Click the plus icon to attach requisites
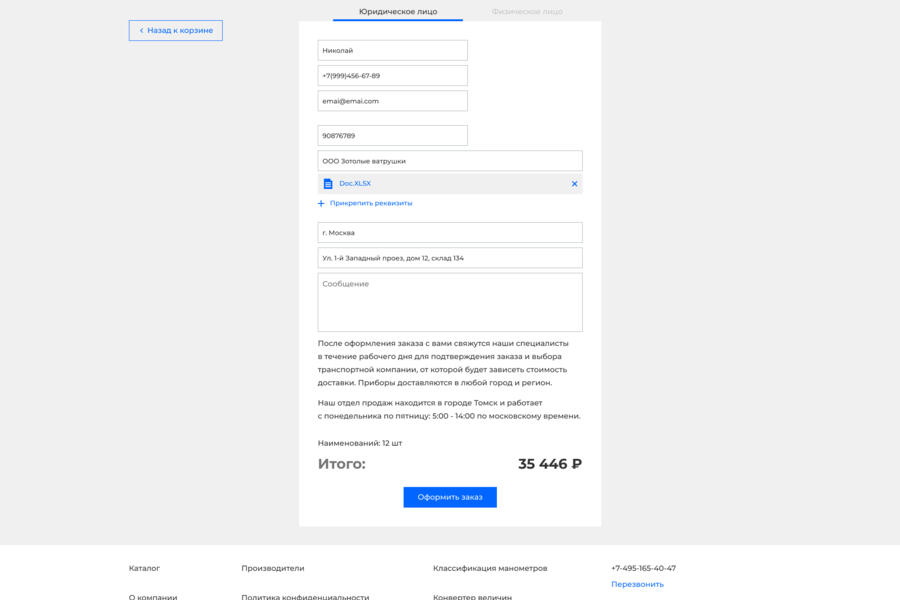The width and height of the screenshot is (900, 600). pos(321,203)
